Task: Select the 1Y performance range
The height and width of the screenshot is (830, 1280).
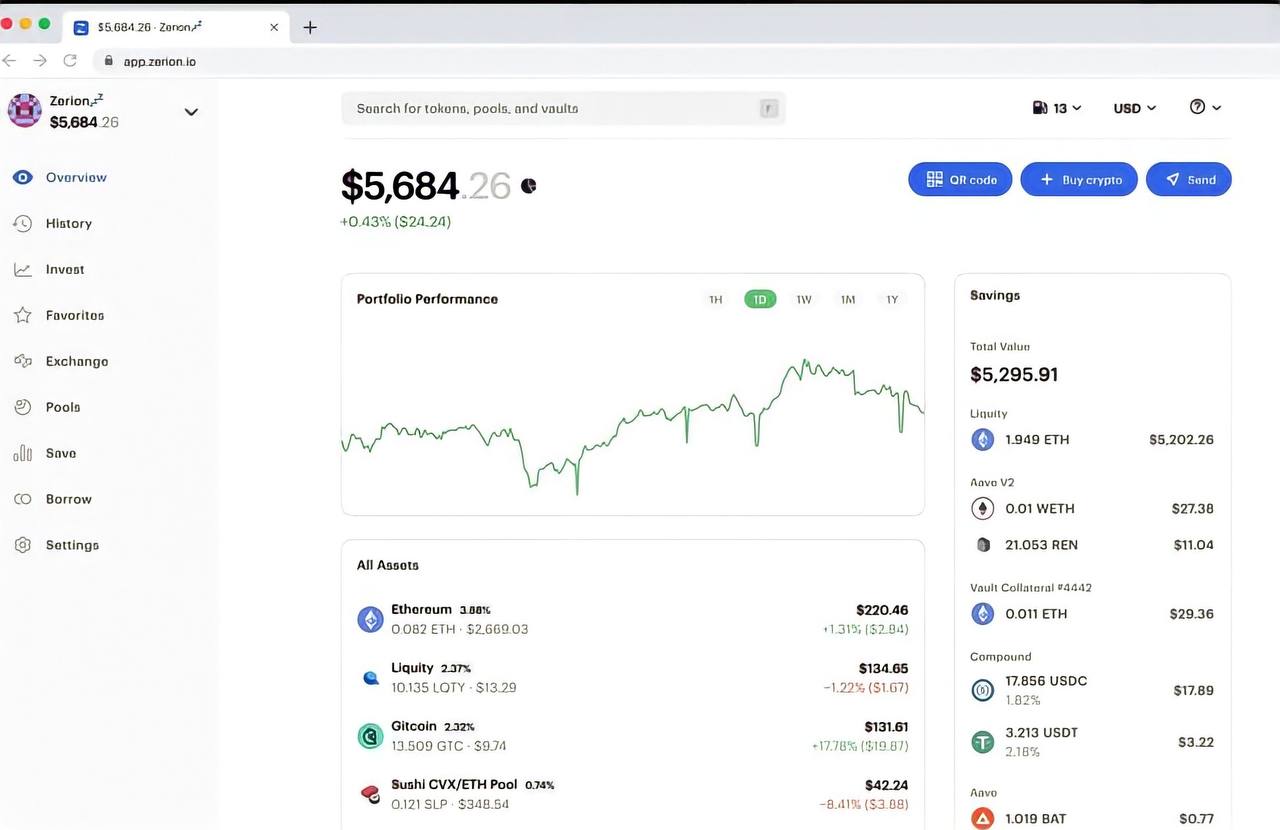Action: 892,300
